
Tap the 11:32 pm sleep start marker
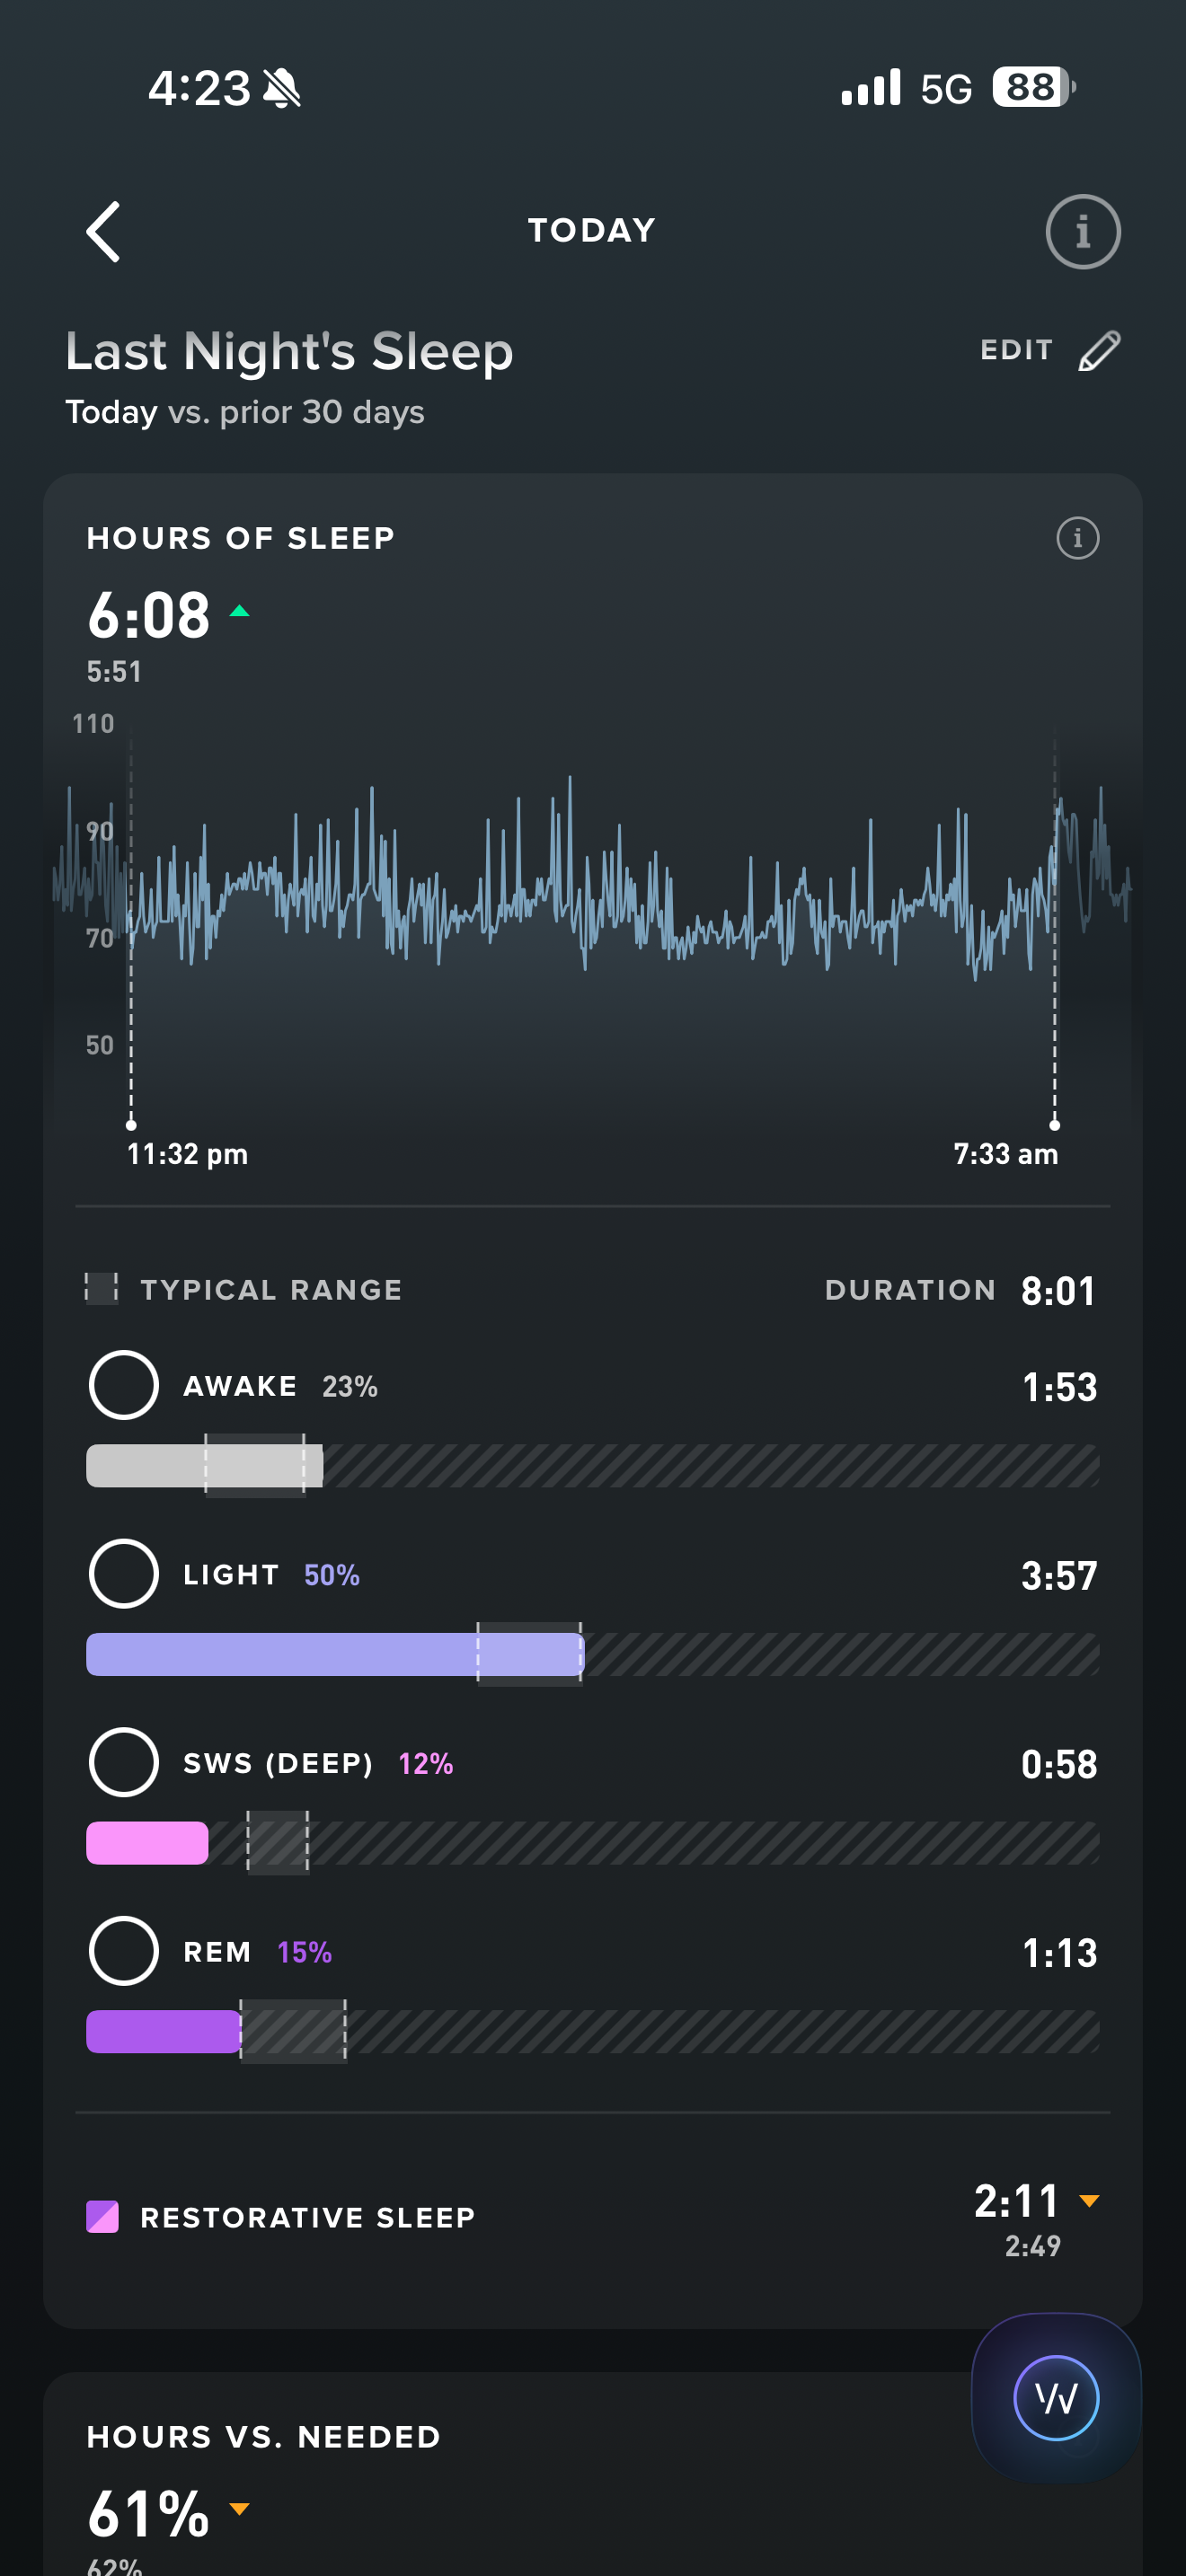tap(131, 1125)
